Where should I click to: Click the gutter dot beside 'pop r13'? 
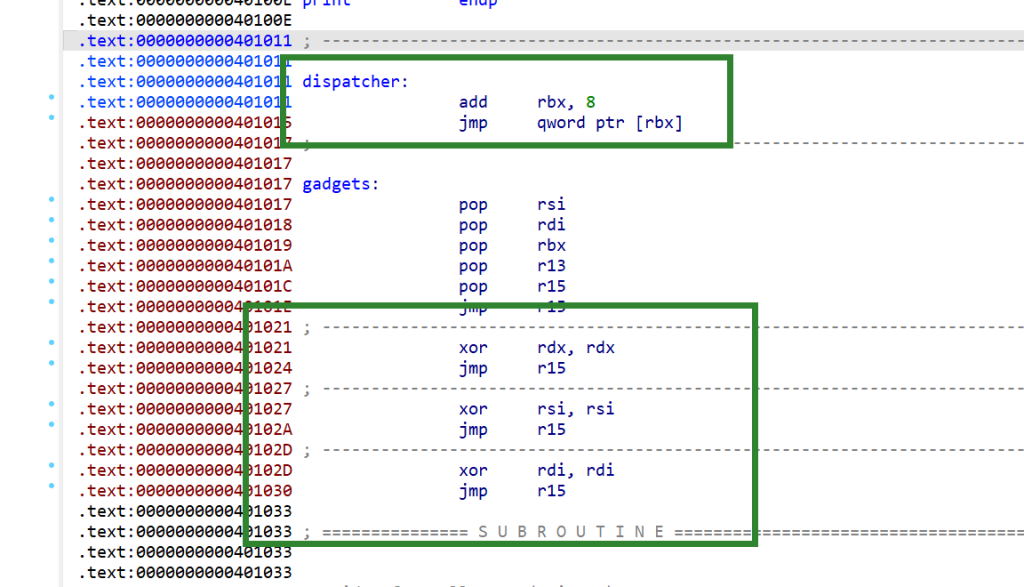point(51,261)
